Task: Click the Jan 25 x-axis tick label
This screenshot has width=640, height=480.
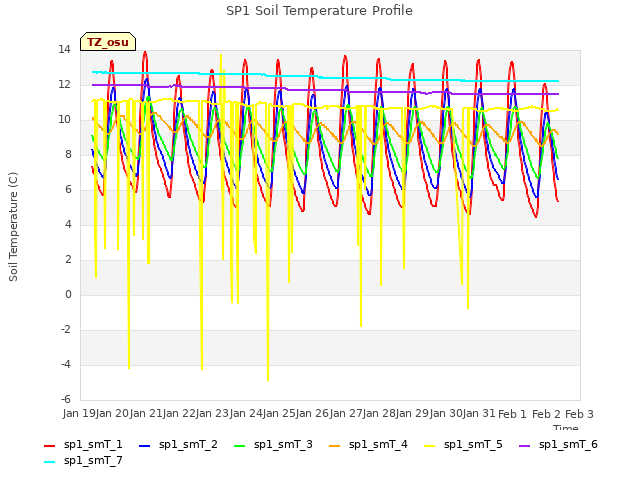Action: coord(278,413)
